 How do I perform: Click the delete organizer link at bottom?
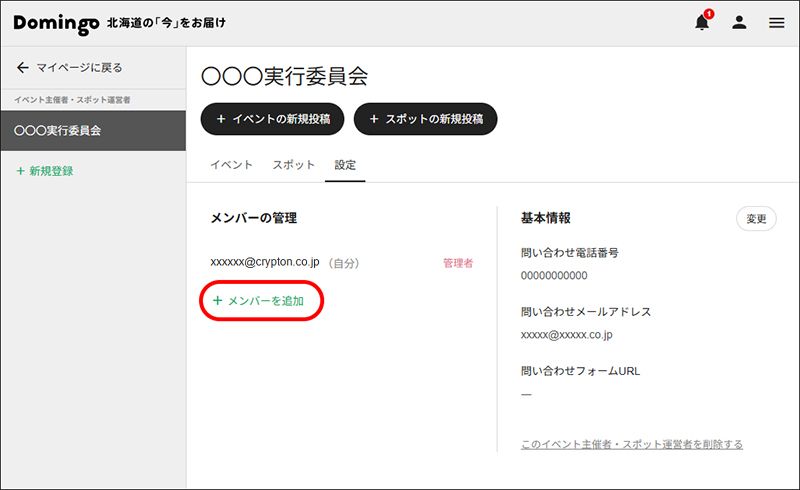tap(632, 444)
